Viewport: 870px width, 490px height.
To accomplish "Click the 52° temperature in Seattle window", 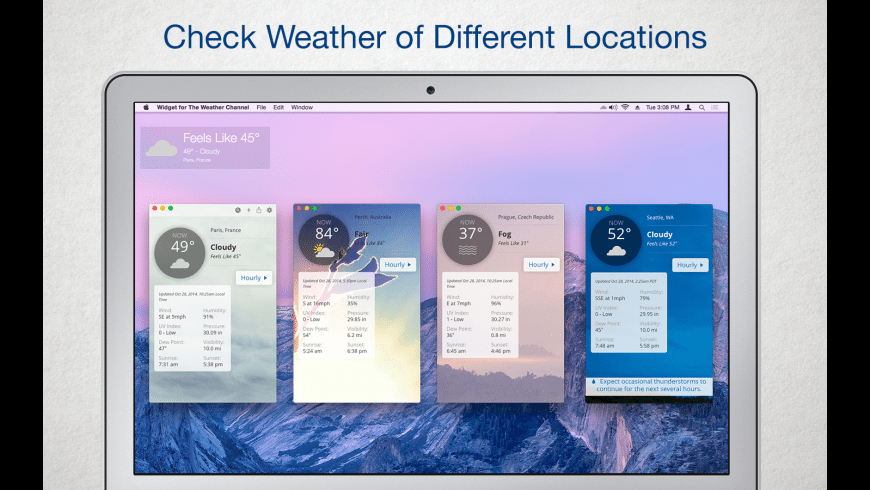I will 619,234.
